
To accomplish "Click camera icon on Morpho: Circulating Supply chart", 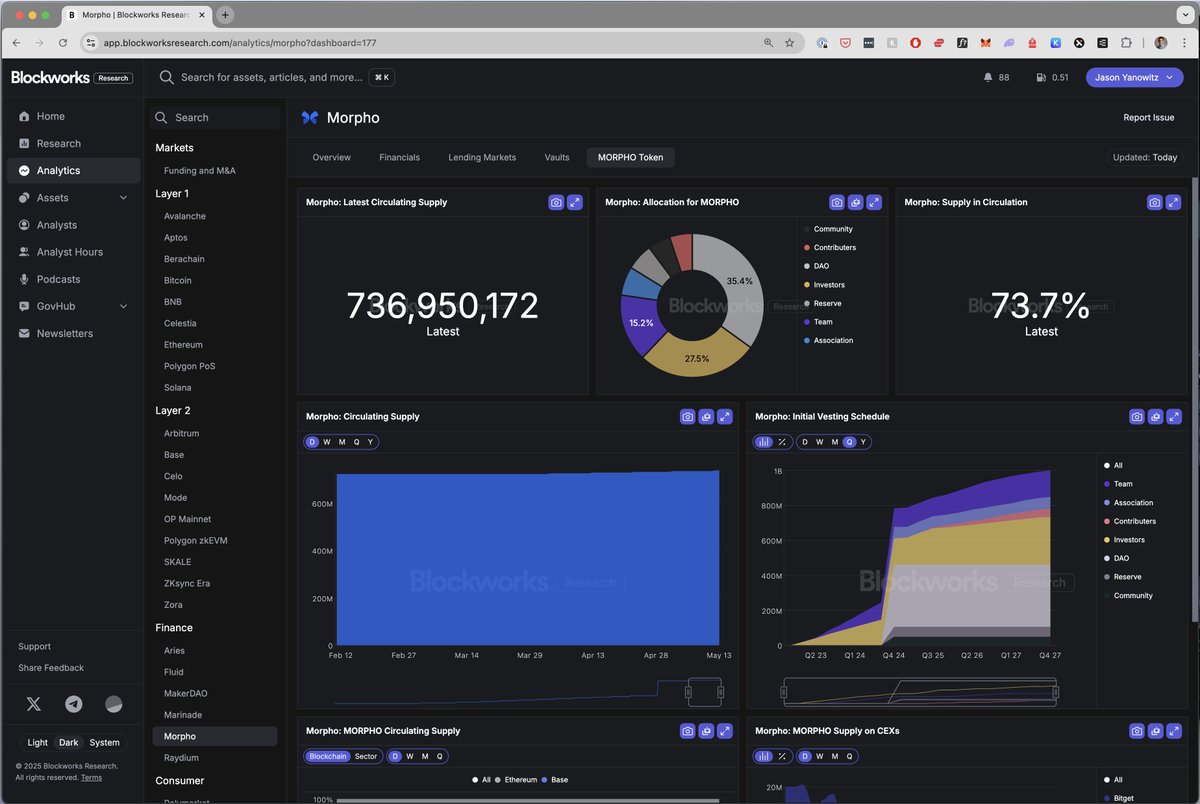I will 687,417.
